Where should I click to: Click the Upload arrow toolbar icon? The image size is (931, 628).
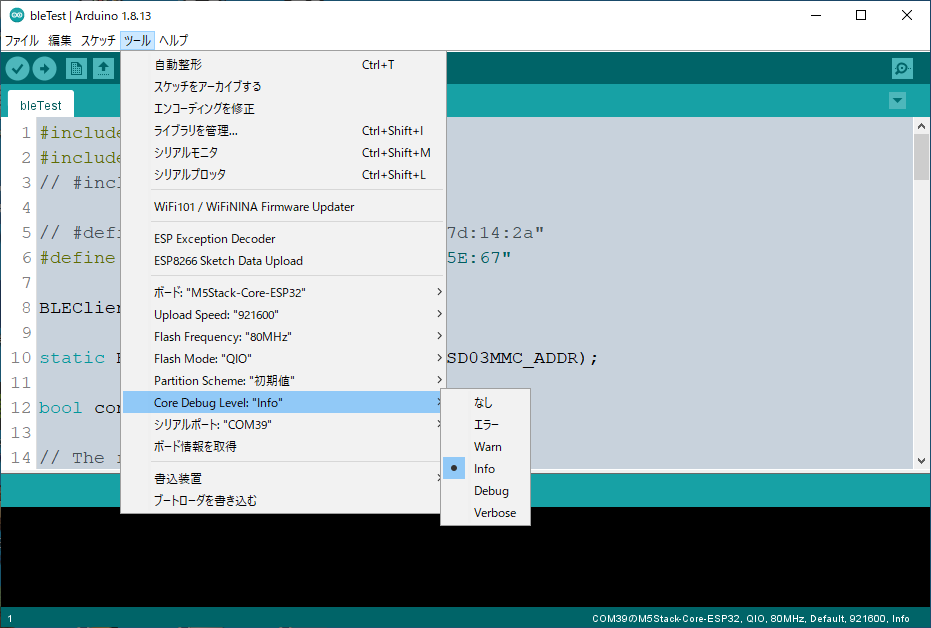[45, 68]
